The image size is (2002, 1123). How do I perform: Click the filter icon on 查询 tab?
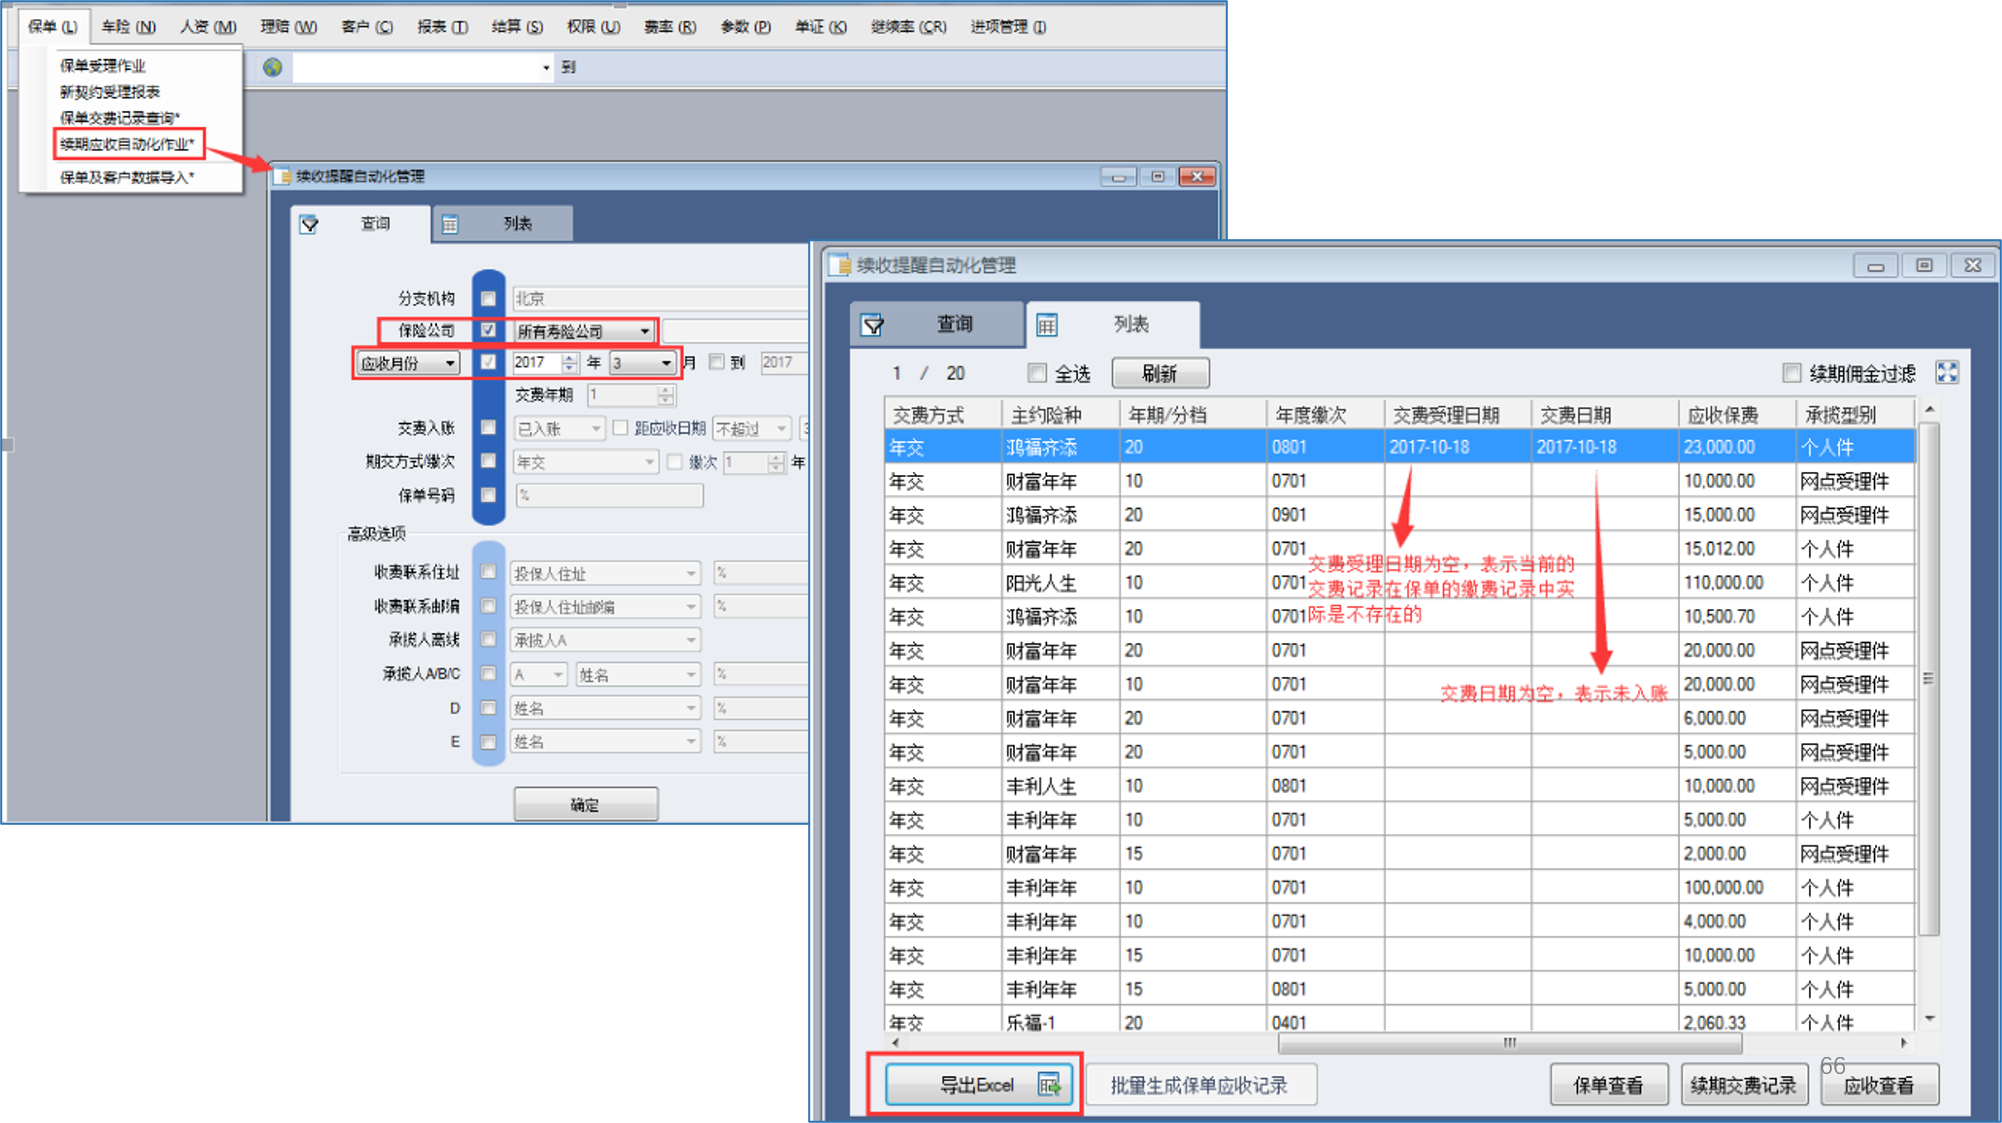tap(873, 324)
